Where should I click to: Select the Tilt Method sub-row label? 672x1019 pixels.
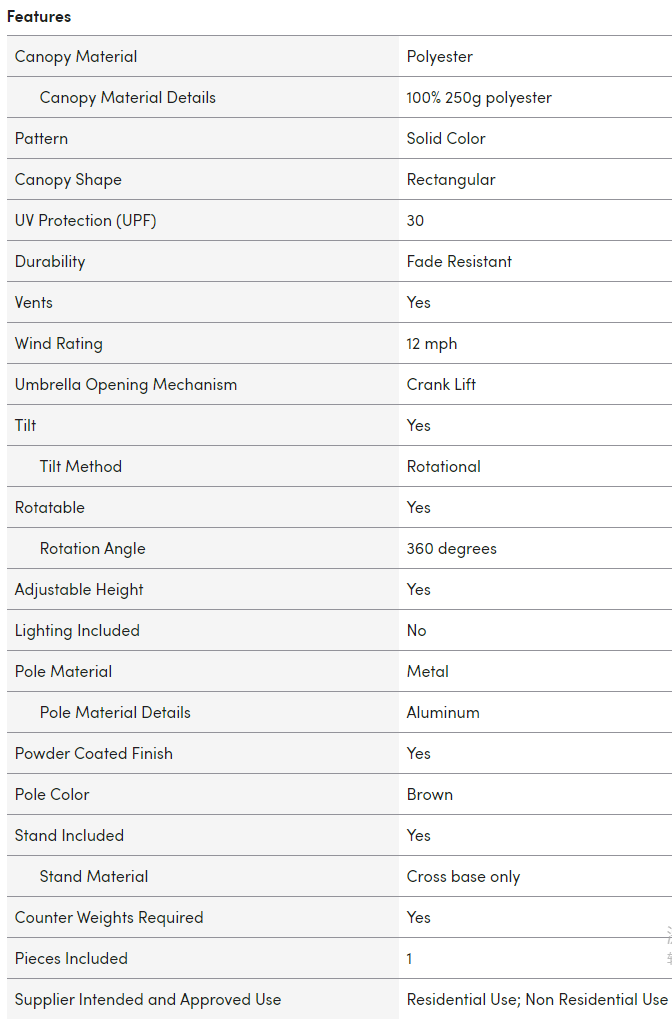click(x=81, y=467)
